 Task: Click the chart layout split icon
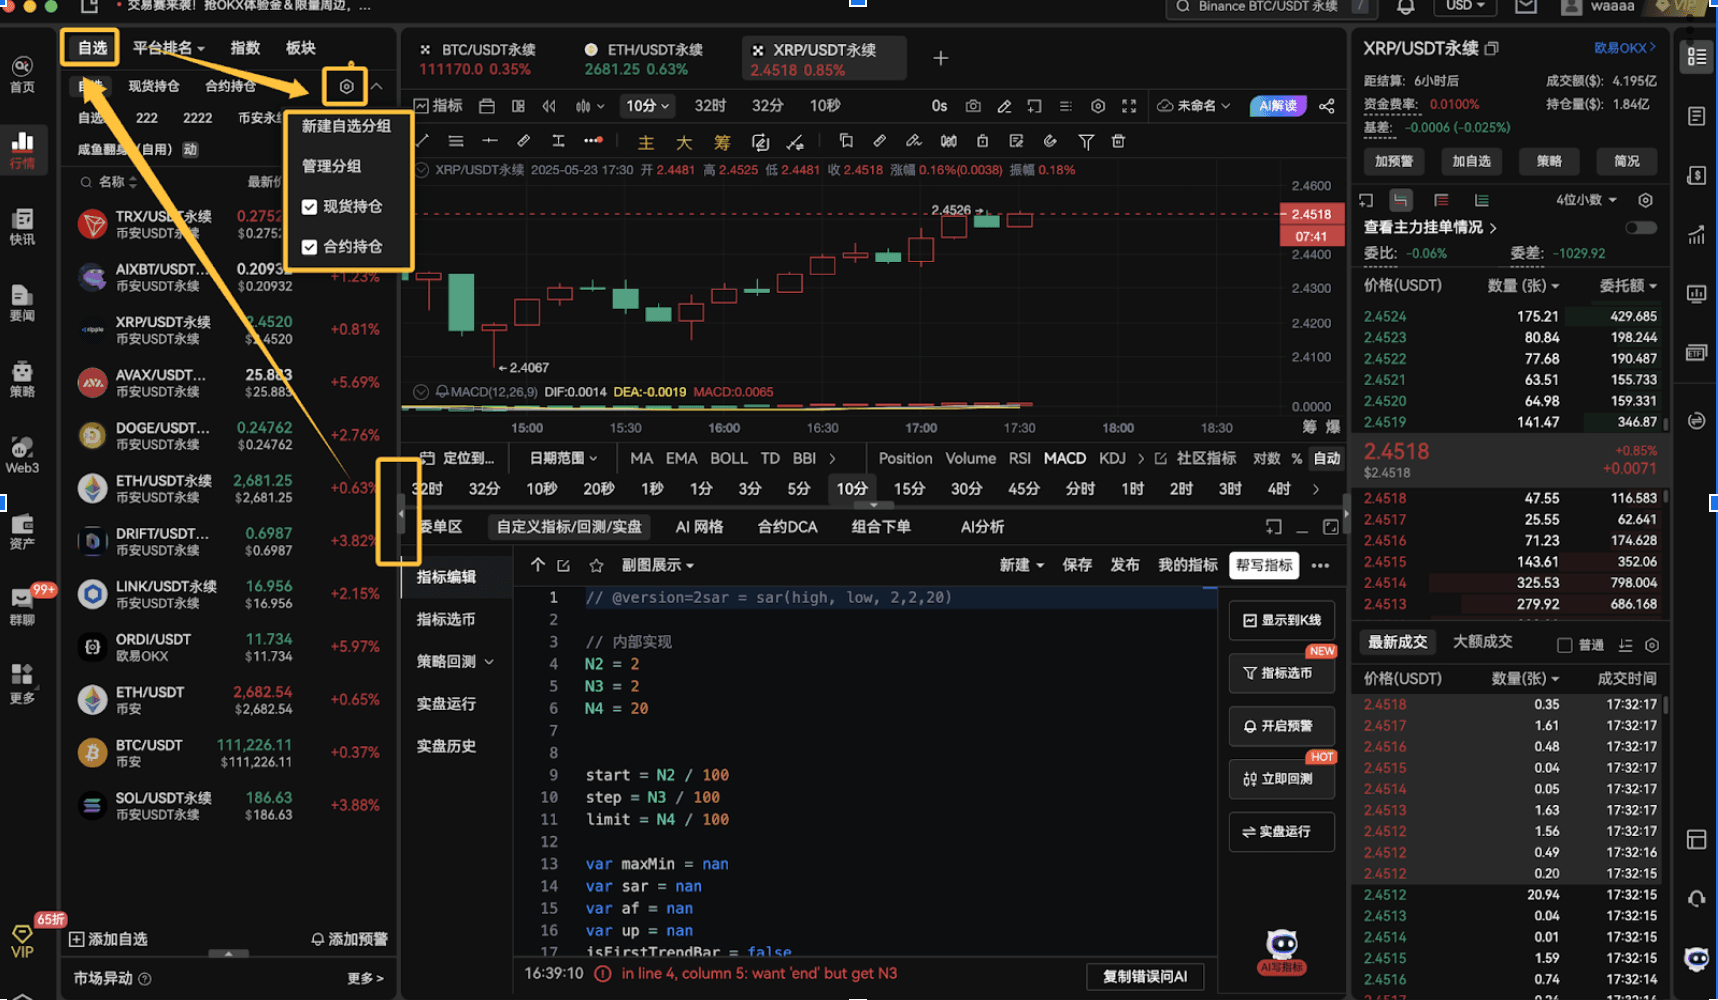pyautogui.click(x=518, y=106)
